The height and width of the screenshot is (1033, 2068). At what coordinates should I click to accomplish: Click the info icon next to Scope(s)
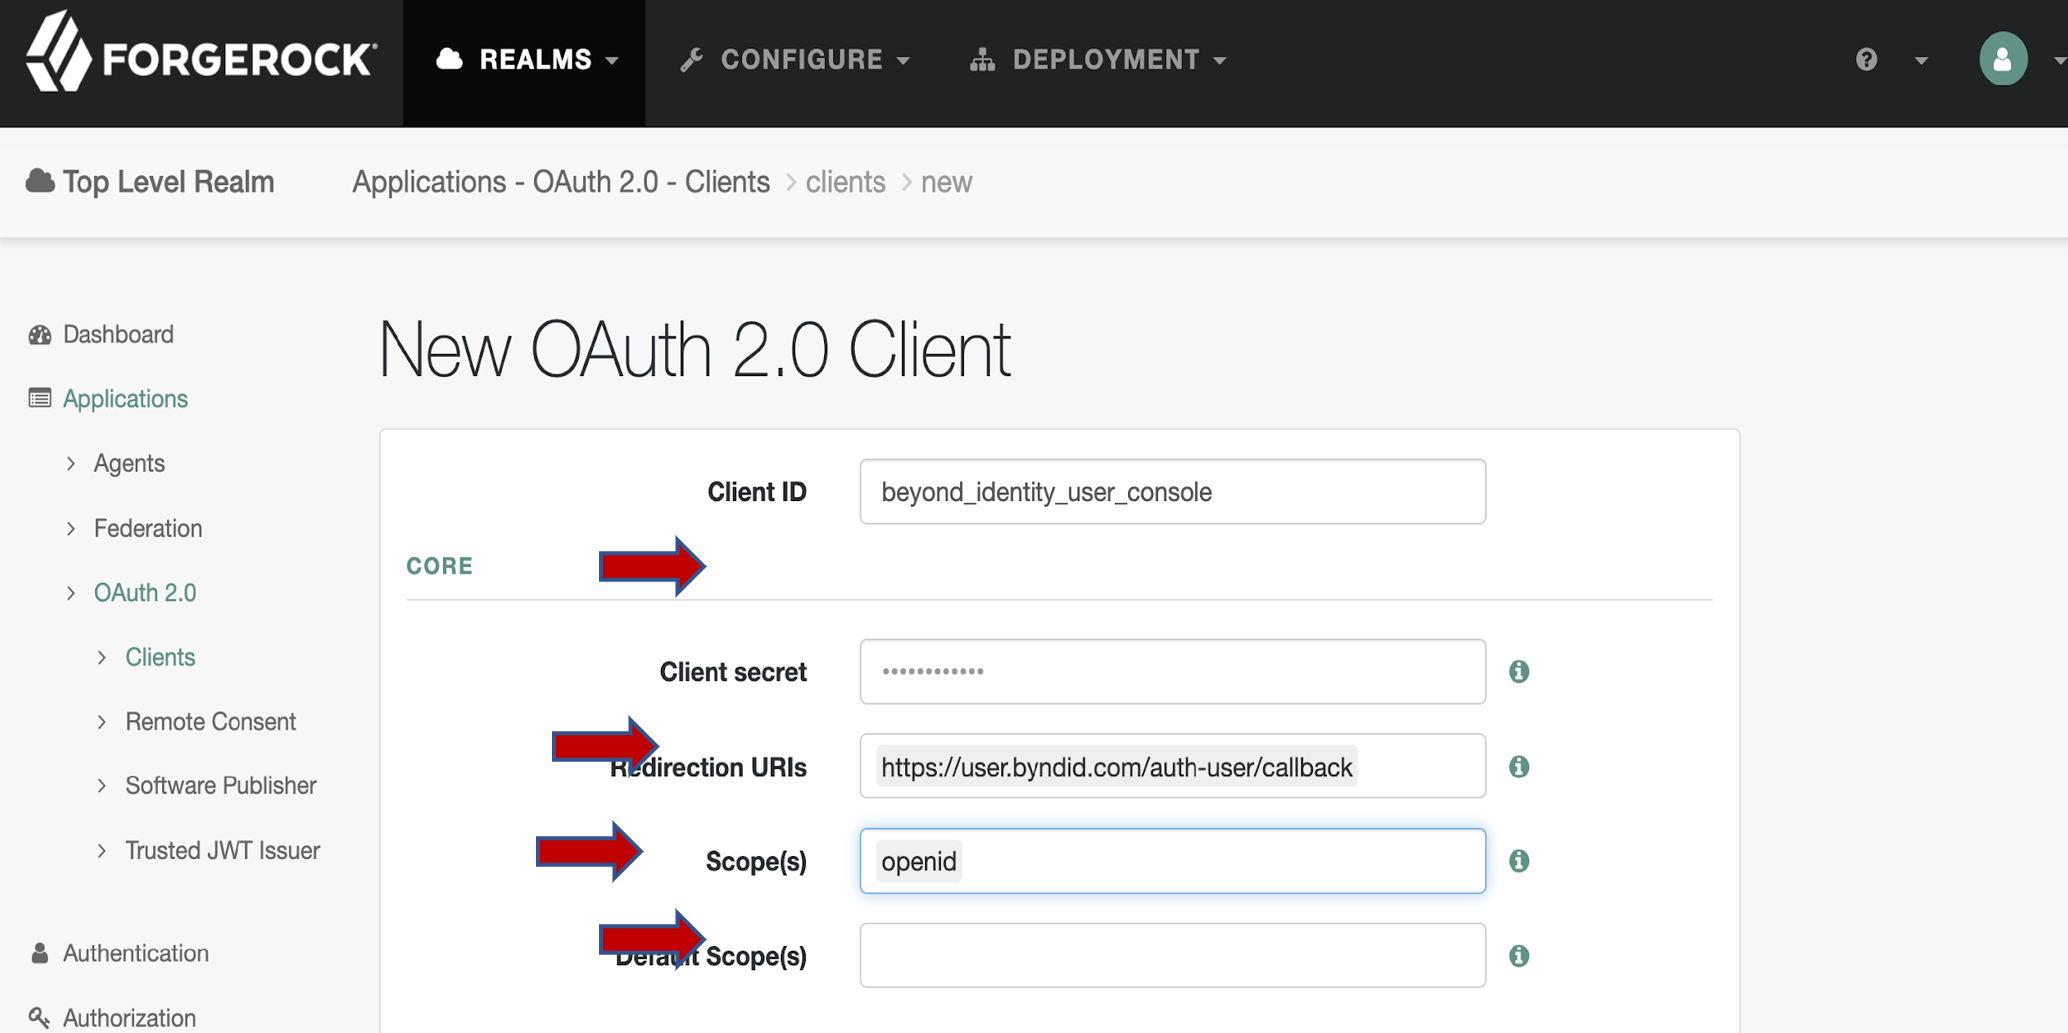[1518, 861]
